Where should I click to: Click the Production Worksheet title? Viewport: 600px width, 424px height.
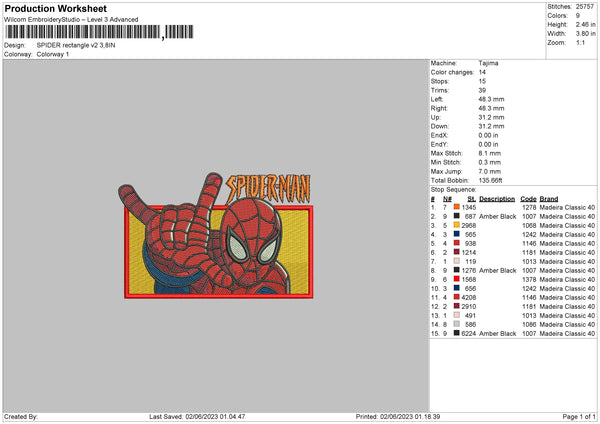click(x=55, y=9)
